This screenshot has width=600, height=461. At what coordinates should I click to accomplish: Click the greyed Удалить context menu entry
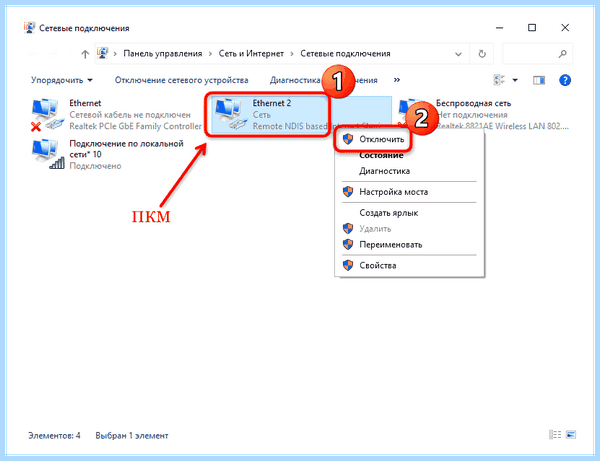pyautogui.click(x=409, y=229)
